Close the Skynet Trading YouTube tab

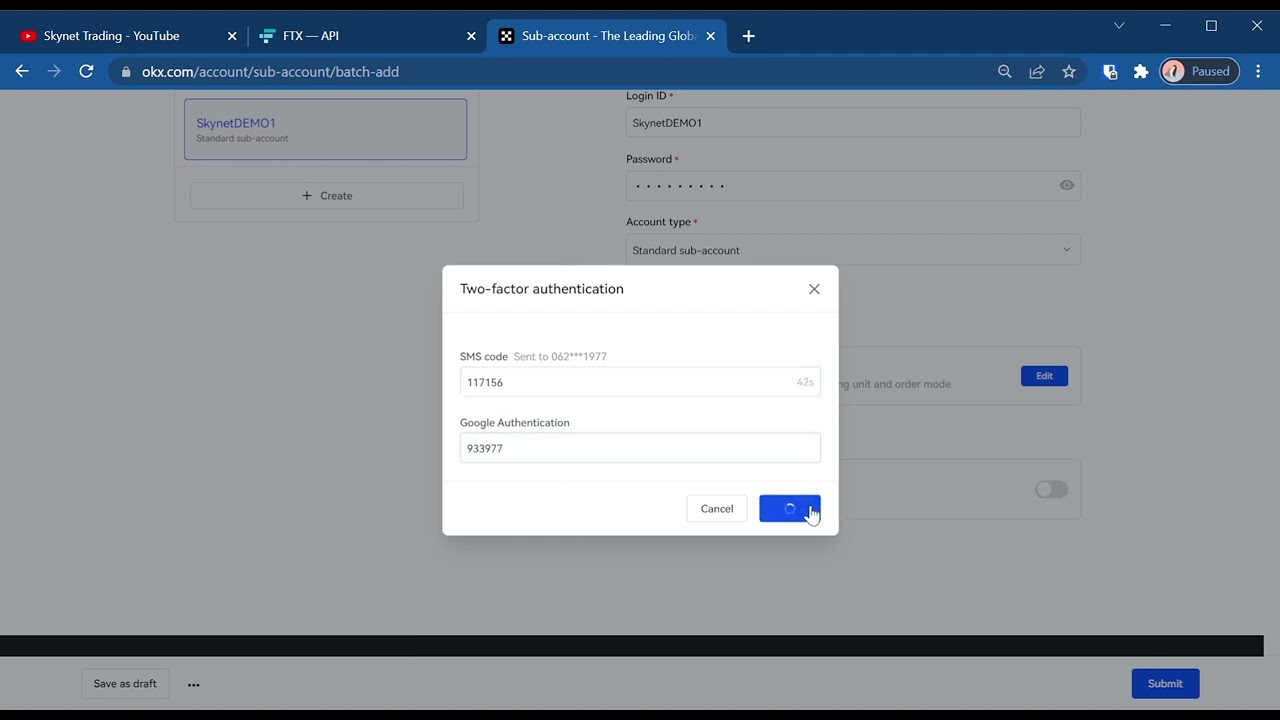[232, 36]
